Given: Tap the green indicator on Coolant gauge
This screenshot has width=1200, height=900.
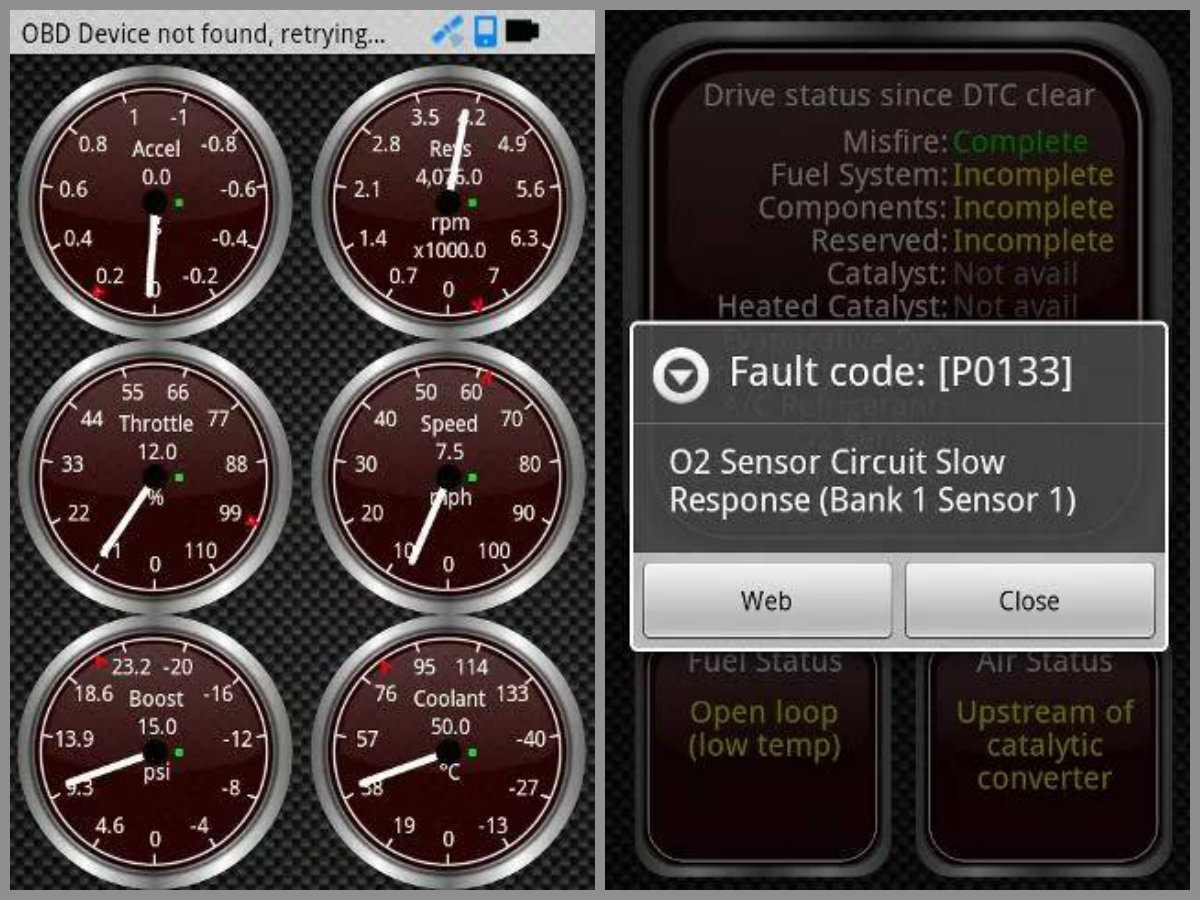Looking at the screenshot, I should 472,752.
